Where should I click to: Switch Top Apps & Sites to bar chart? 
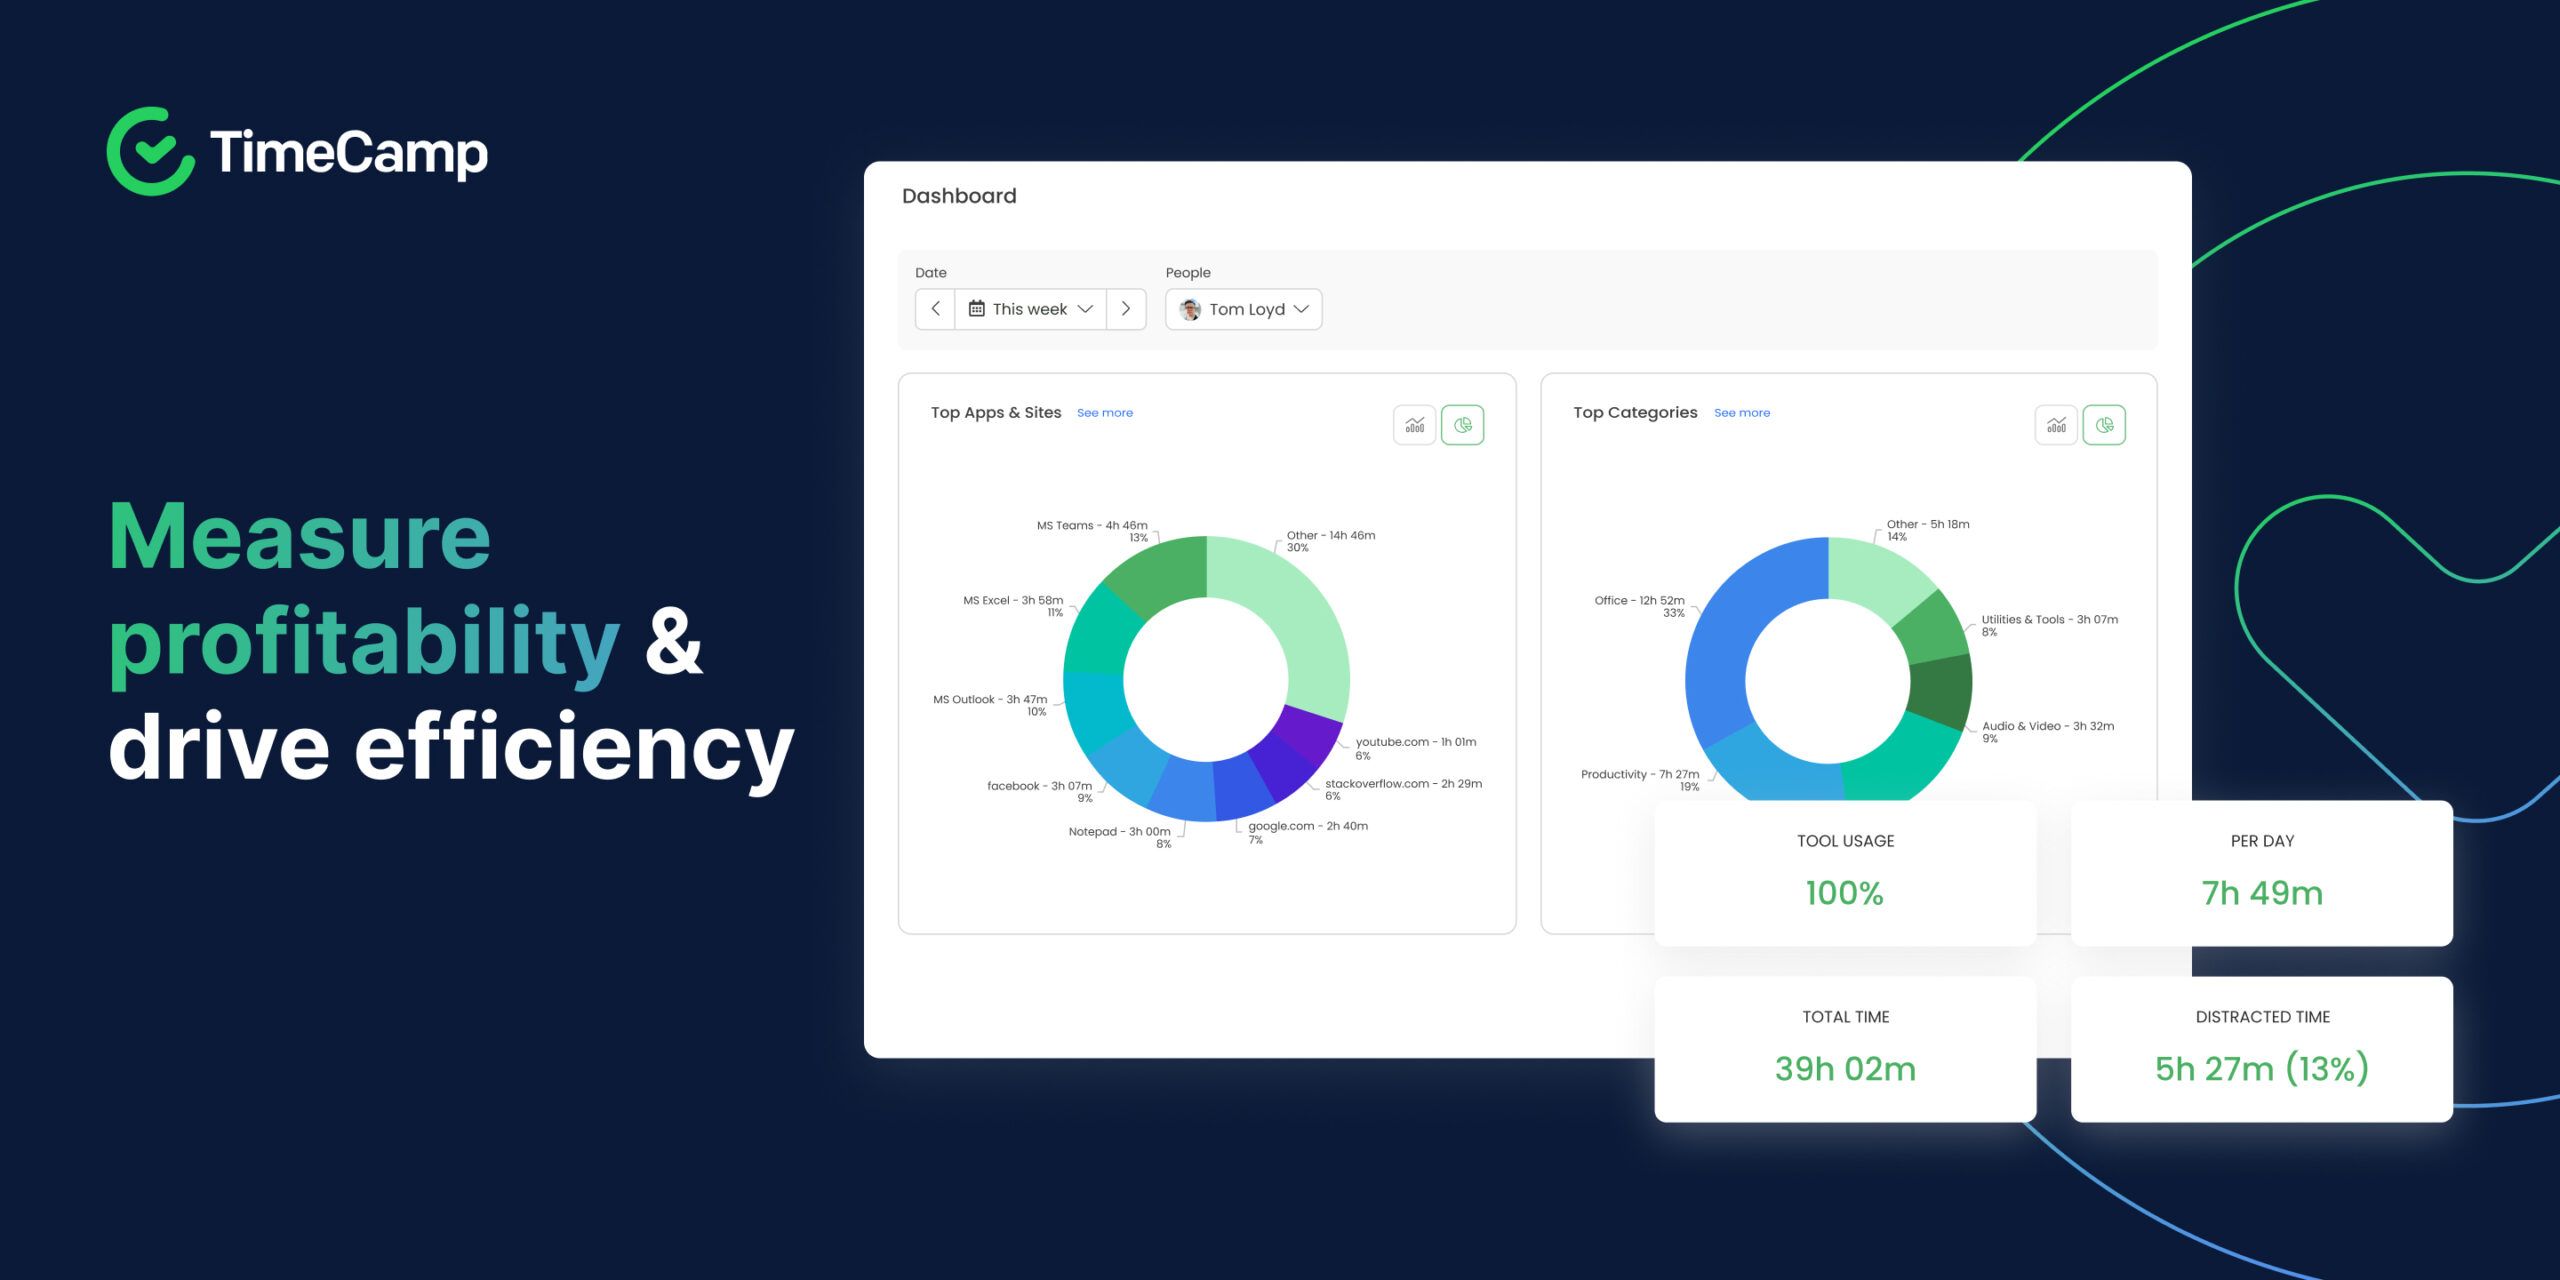point(1414,425)
